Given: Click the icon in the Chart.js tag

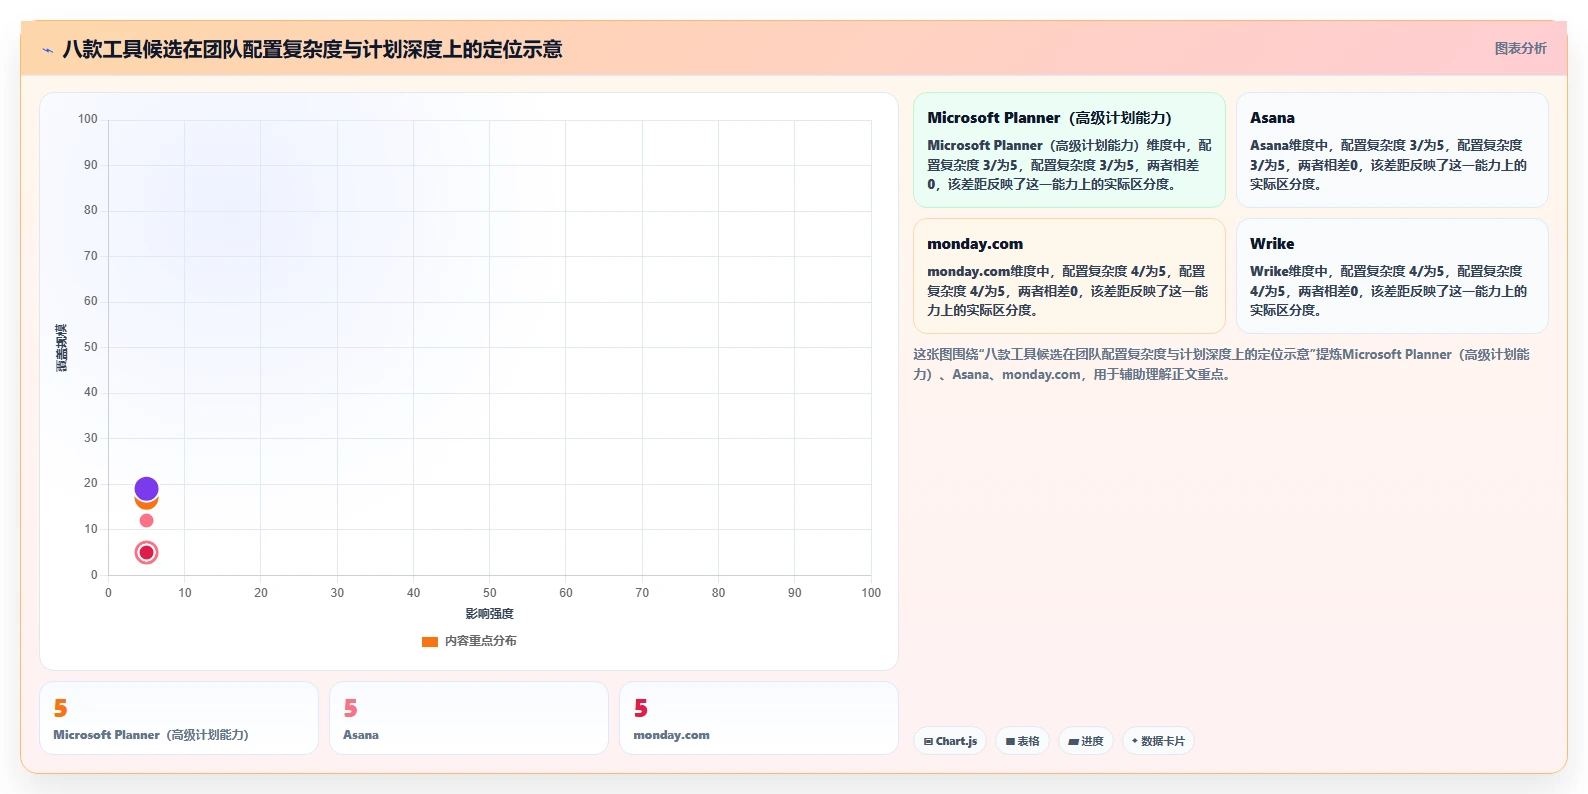Looking at the screenshot, I should tap(928, 741).
